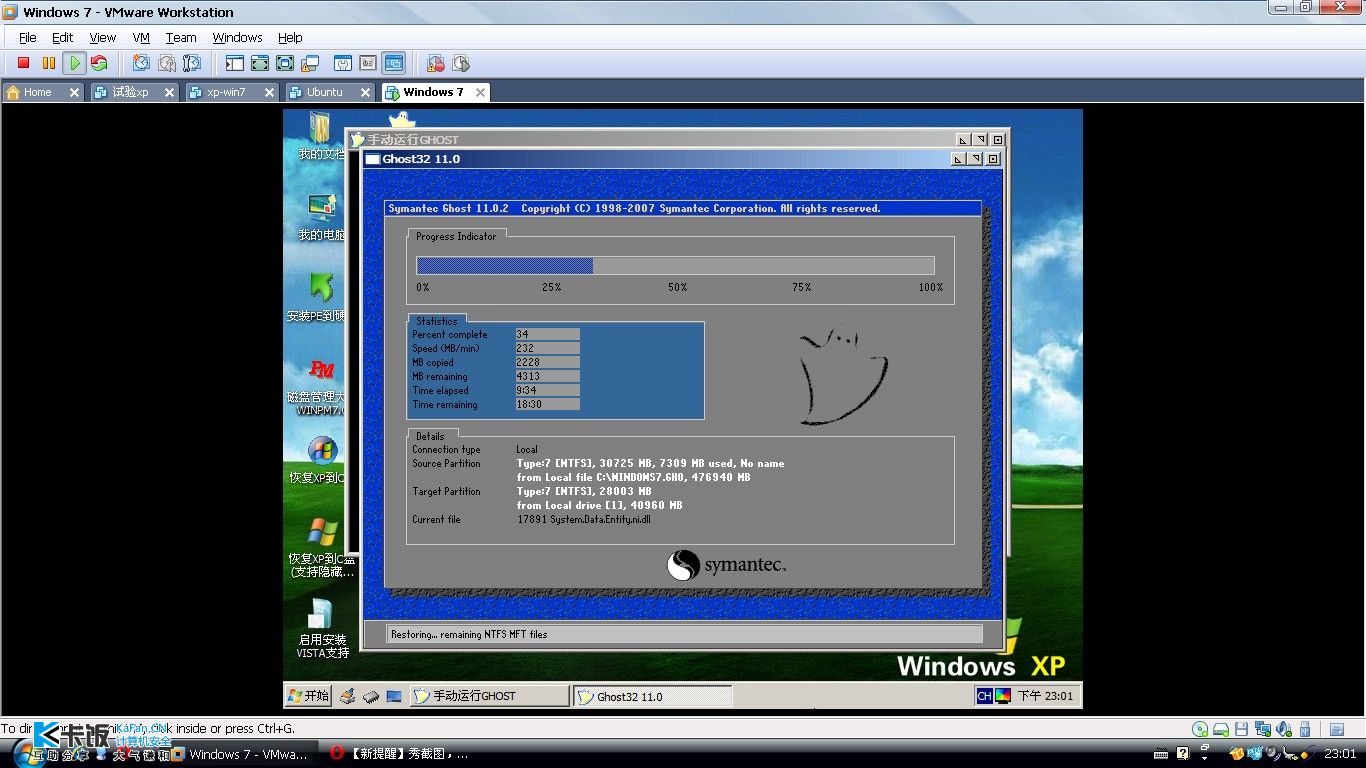Click the record session icon with red dot
This screenshot has width=1366, height=768.
pyautogui.click(x=435, y=63)
